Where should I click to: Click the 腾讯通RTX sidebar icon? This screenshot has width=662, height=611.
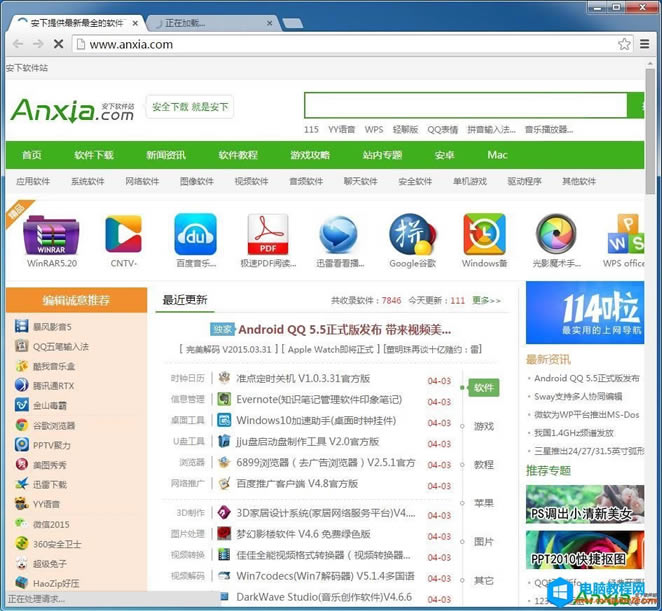tap(22, 385)
